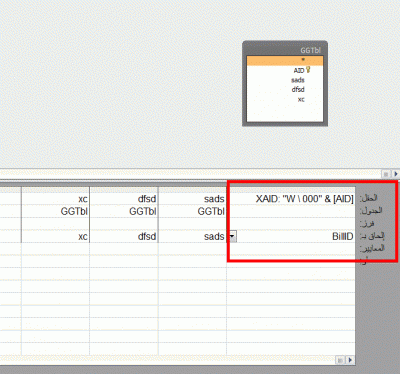Click the XAID expression field cell
400x374 pixels.
click(291, 199)
